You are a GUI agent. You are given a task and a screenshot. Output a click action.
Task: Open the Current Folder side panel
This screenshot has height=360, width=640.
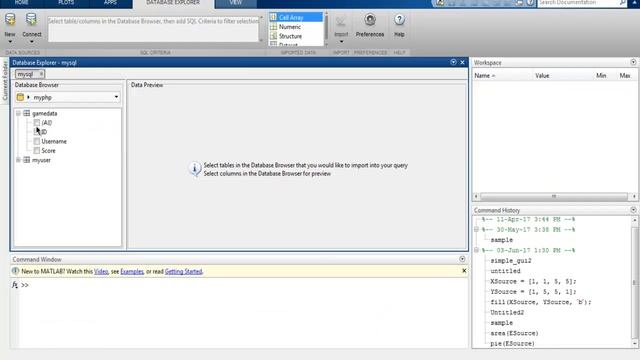[5, 80]
